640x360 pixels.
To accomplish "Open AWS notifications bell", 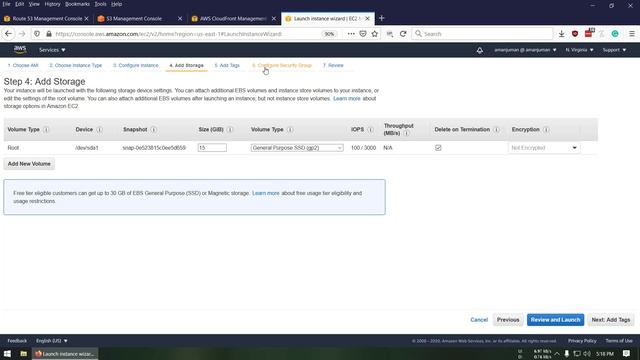I will [480, 50].
